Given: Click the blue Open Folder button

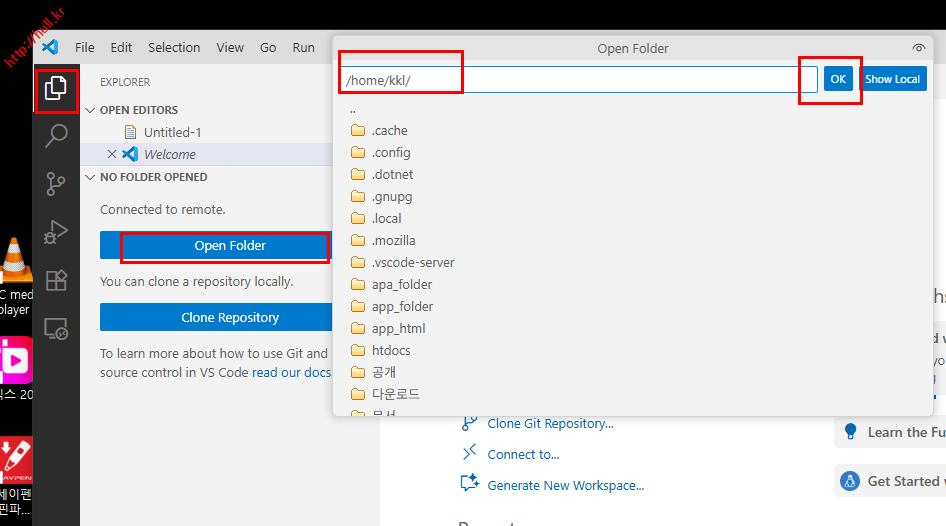Looking at the screenshot, I should [229, 245].
